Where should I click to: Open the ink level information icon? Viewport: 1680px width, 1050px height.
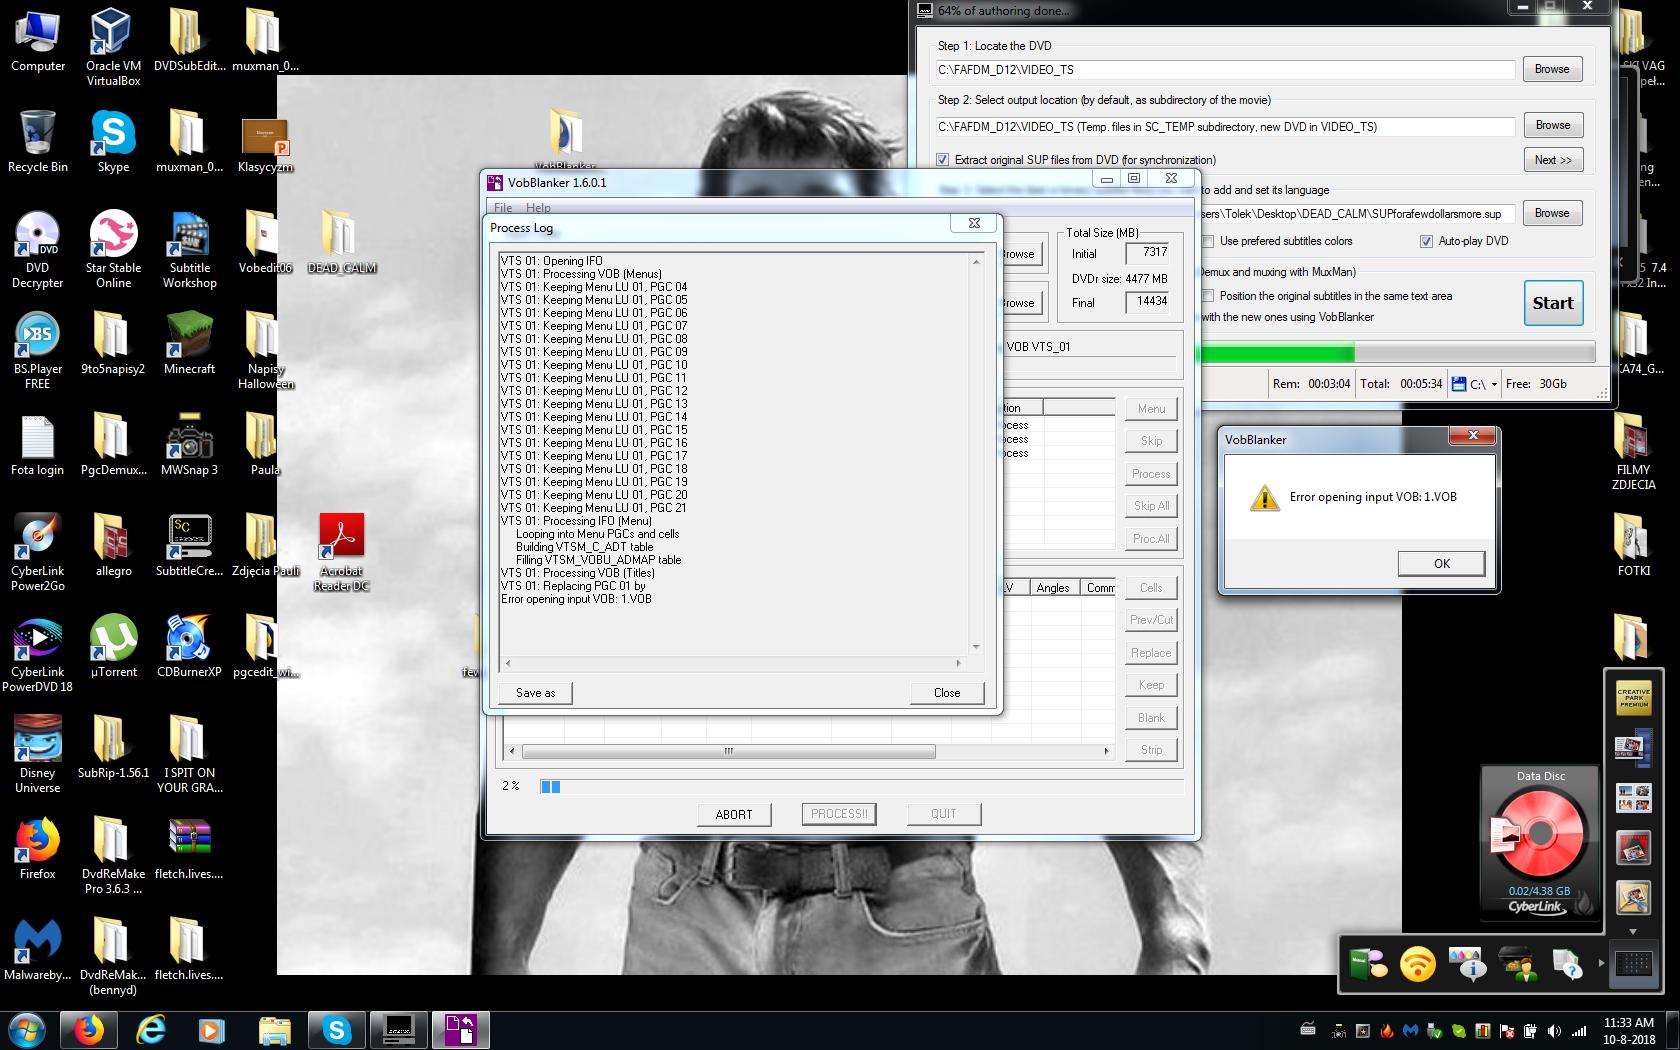(x=1466, y=965)
